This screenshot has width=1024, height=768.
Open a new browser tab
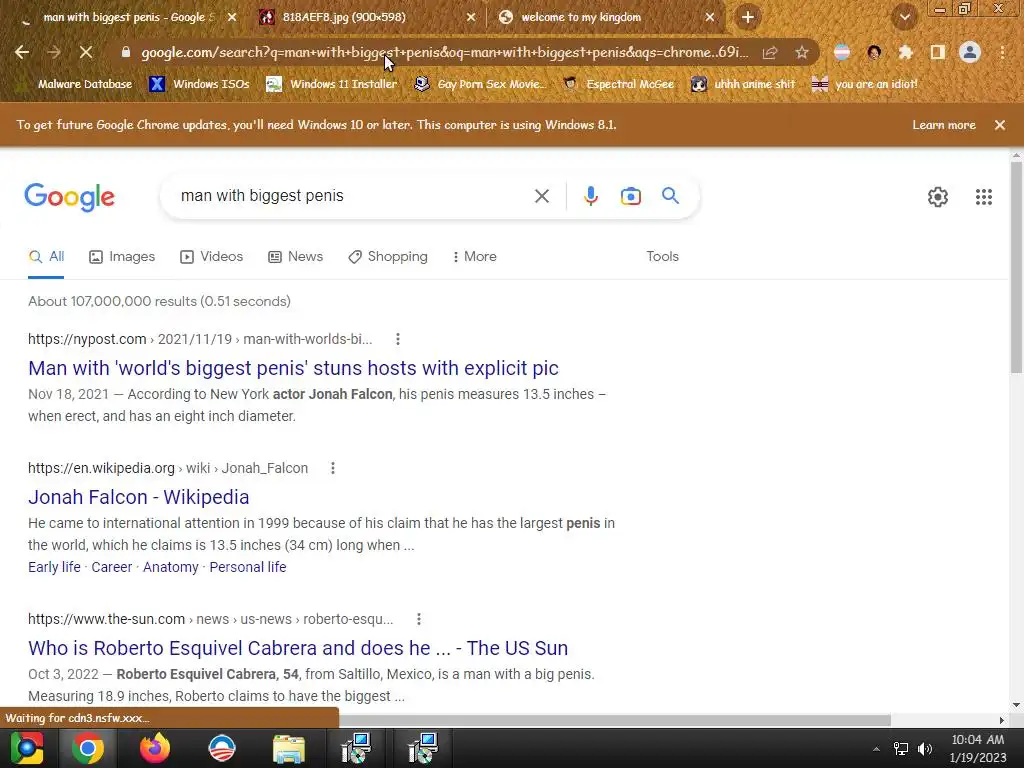tap(748, 17)
